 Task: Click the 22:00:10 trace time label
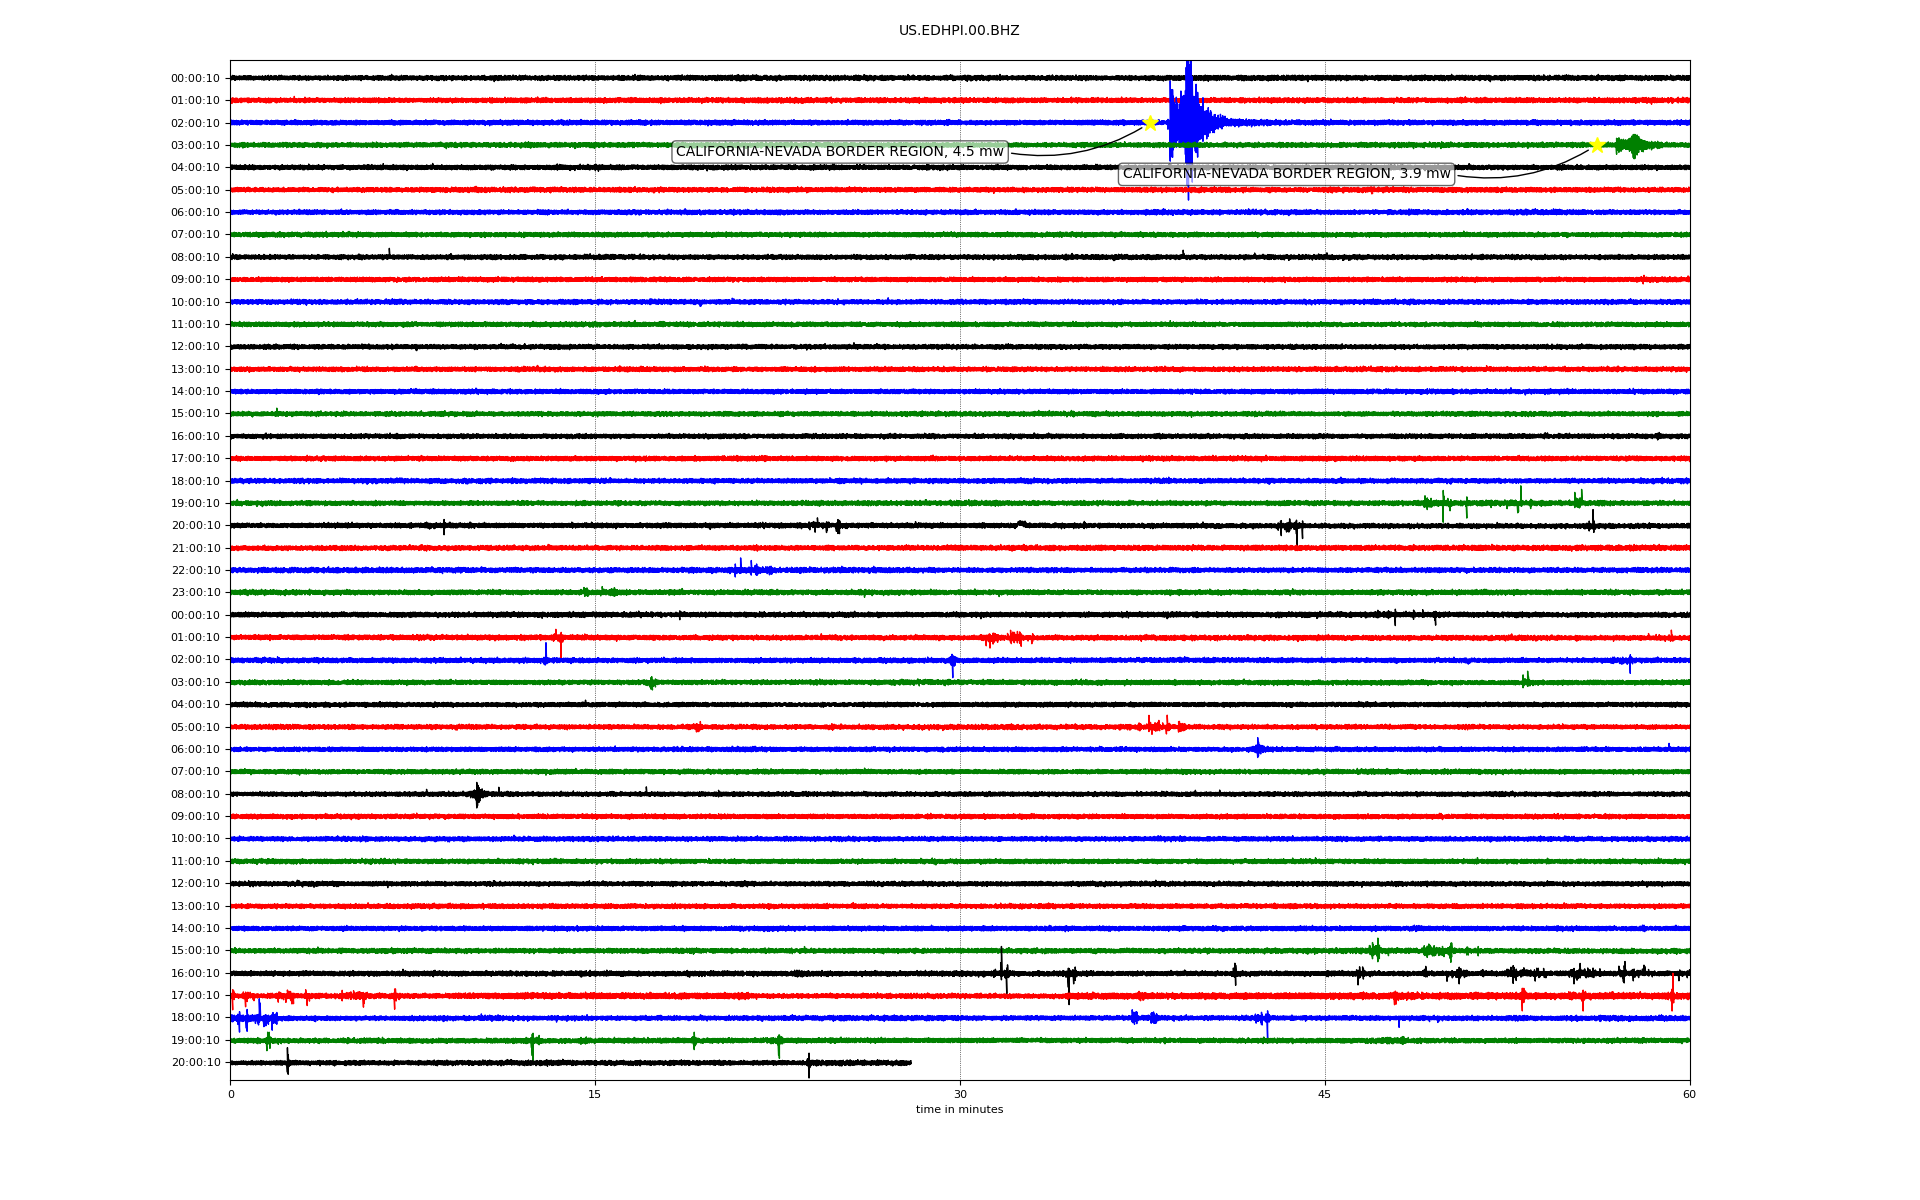tap(196, 570)
